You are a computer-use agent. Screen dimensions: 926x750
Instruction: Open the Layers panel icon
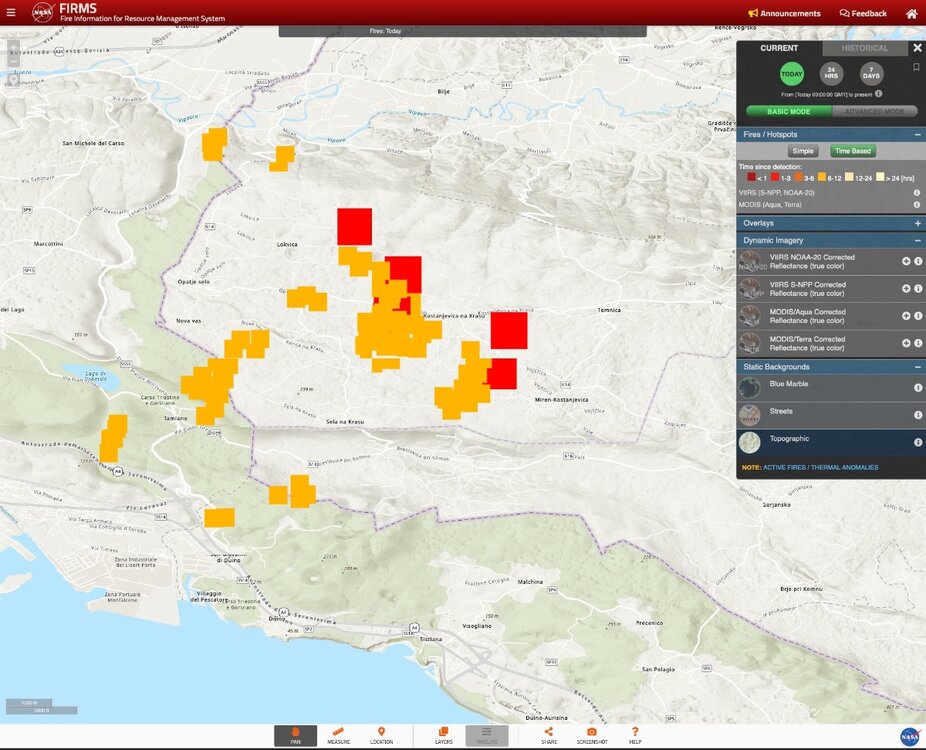click(x=443, y=735)
